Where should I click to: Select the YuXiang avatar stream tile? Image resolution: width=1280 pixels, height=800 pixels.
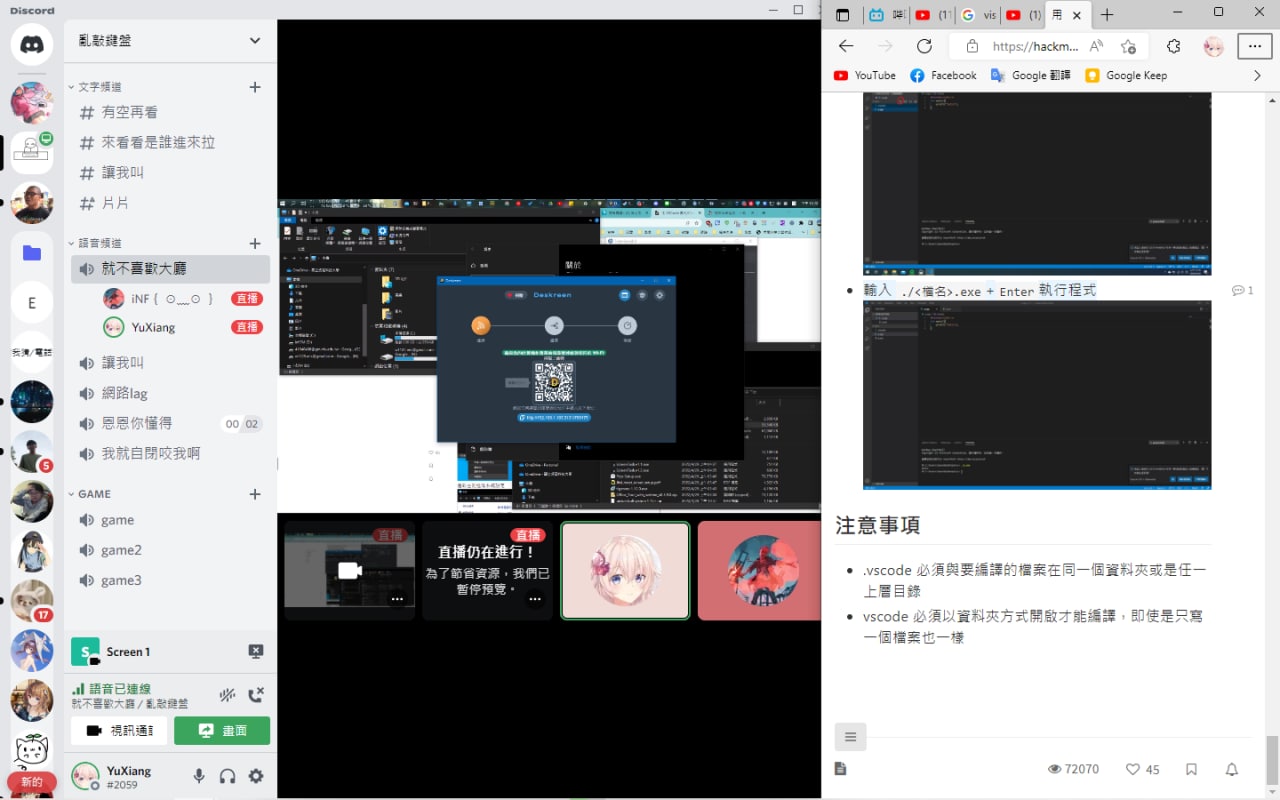625,570
